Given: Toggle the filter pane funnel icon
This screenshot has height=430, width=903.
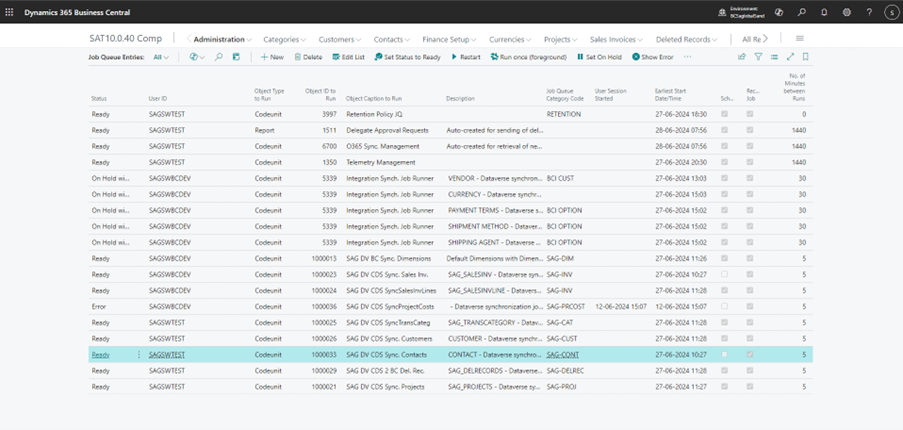Looking at the screenshot, I should [x=758, y=57].
